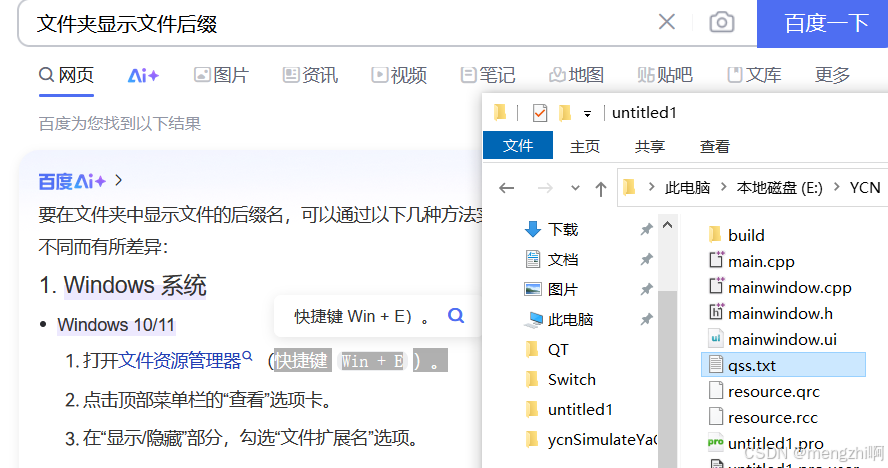
Task: Click 本地磁盘 (E:) breadcrumb
Action: [779, 188]
